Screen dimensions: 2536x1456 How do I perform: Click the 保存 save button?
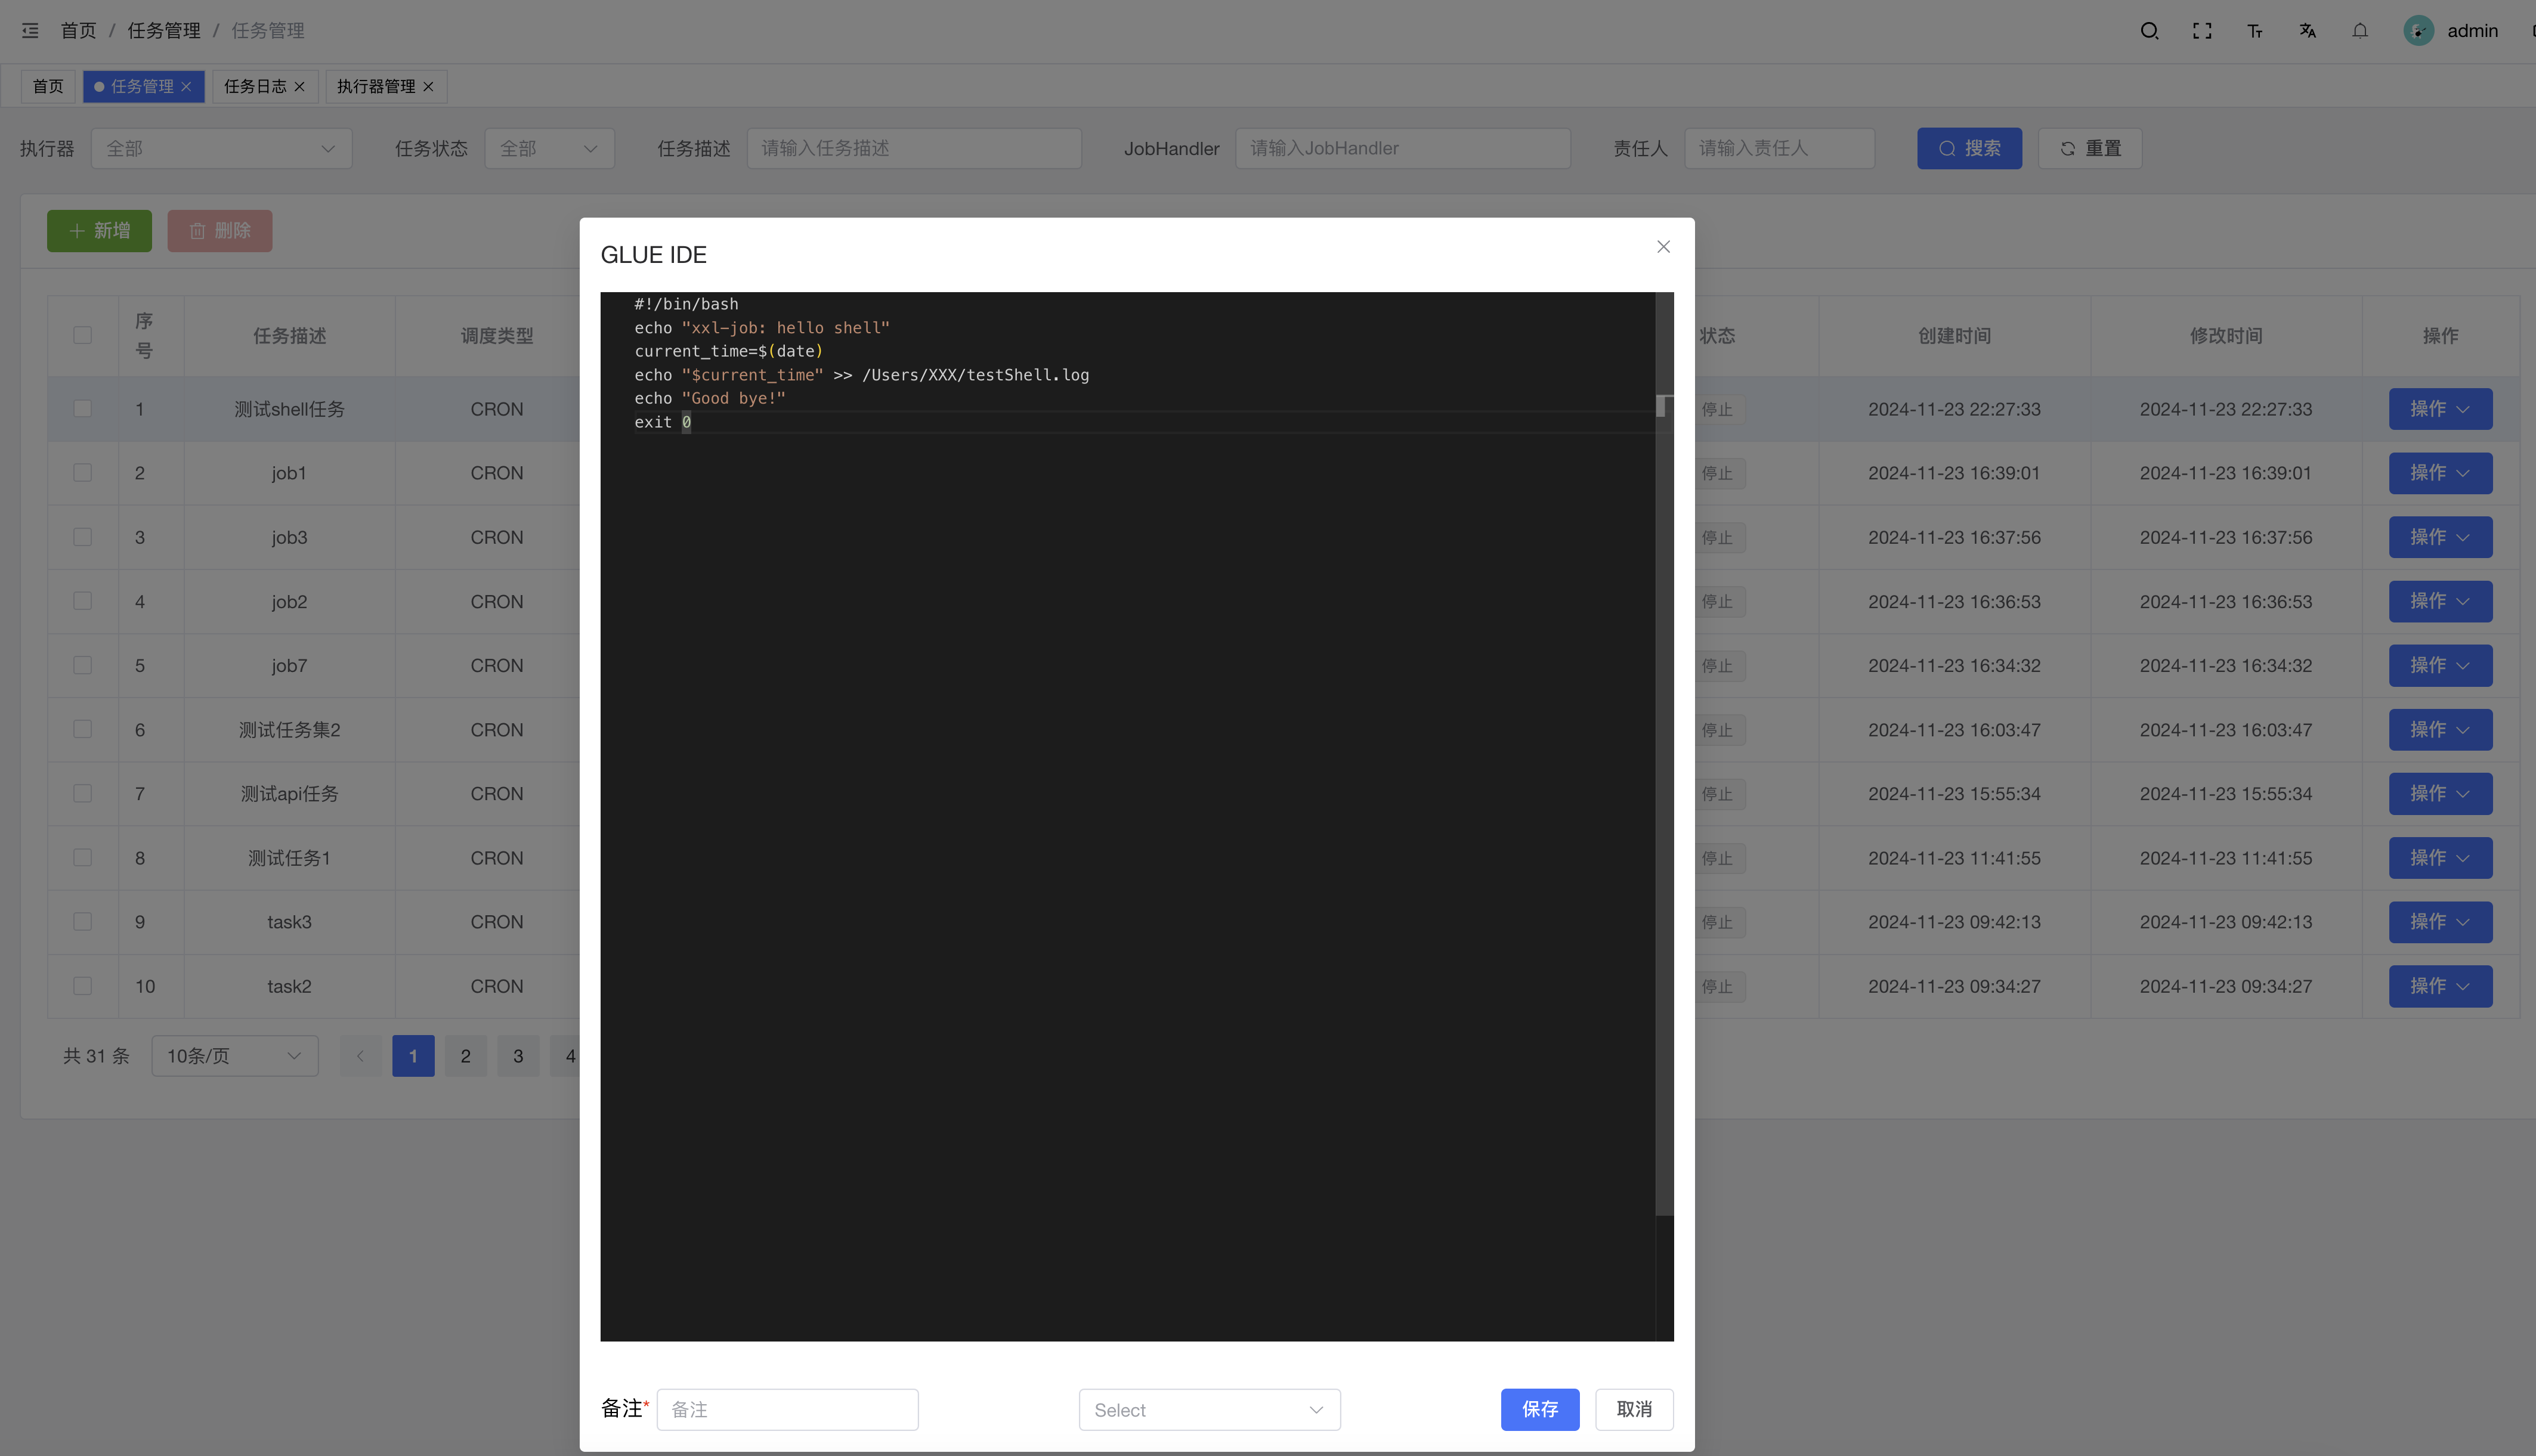[x=1540, y=1409]
